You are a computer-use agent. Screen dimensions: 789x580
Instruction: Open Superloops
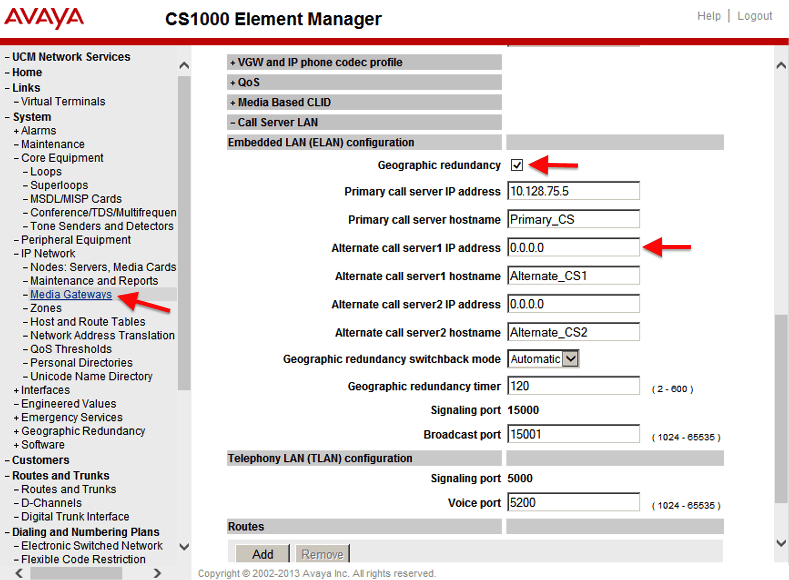tap(59, 185)
